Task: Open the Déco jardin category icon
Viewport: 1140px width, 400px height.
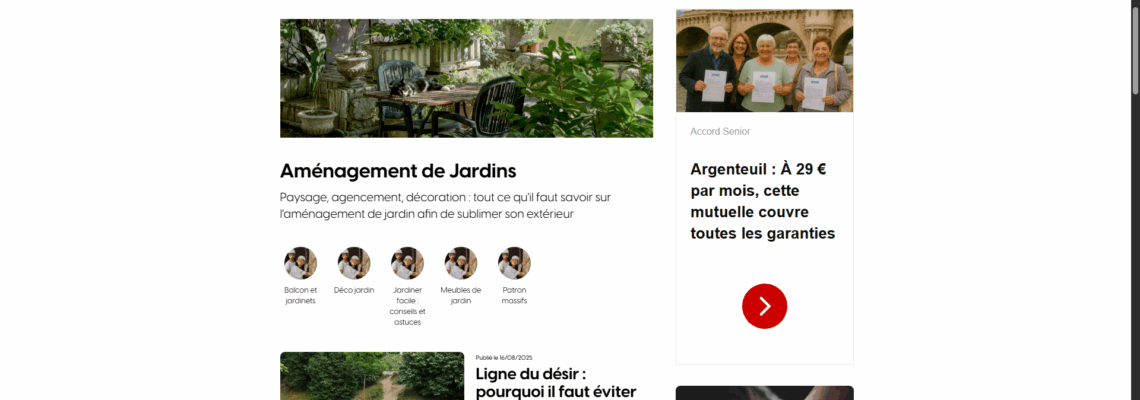Action: coord(354,263)
